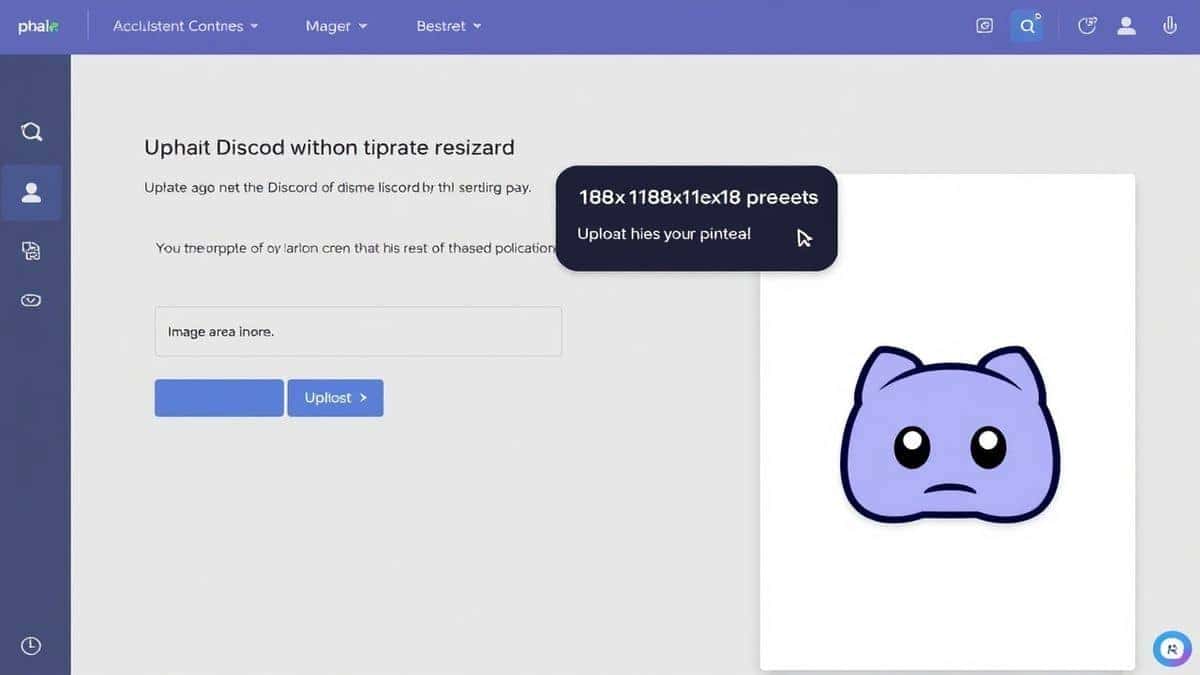
Task: Expand the Mager dropdown menu
Action: [336, 26]
